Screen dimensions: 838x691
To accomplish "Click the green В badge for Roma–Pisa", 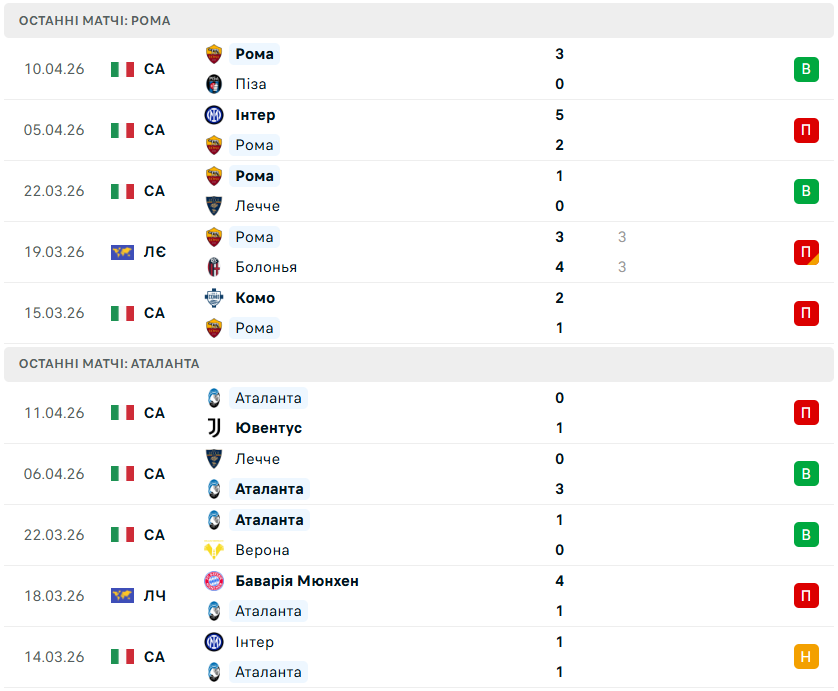I will point(806,69).
